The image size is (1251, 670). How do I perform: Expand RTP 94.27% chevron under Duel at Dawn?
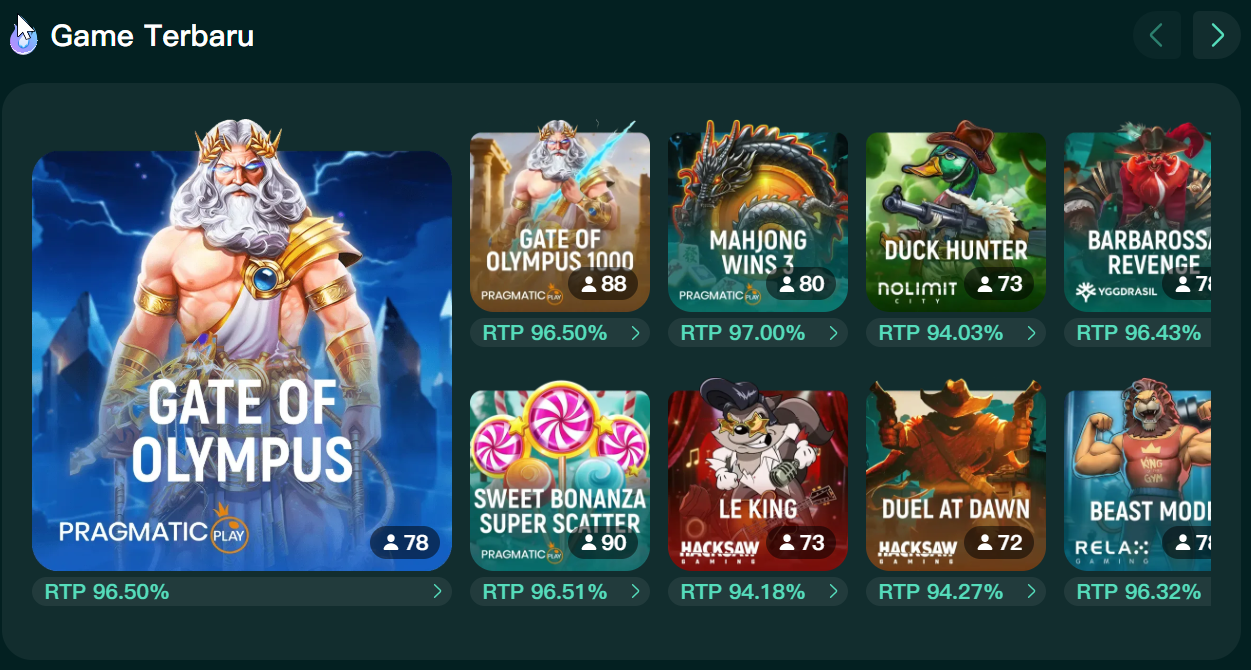coord(1031,592)
